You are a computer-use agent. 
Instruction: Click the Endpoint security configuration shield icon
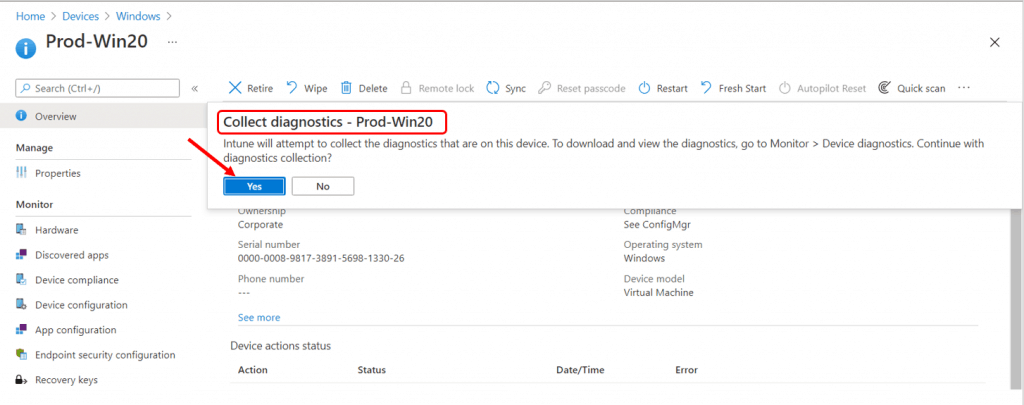[22, 355]
